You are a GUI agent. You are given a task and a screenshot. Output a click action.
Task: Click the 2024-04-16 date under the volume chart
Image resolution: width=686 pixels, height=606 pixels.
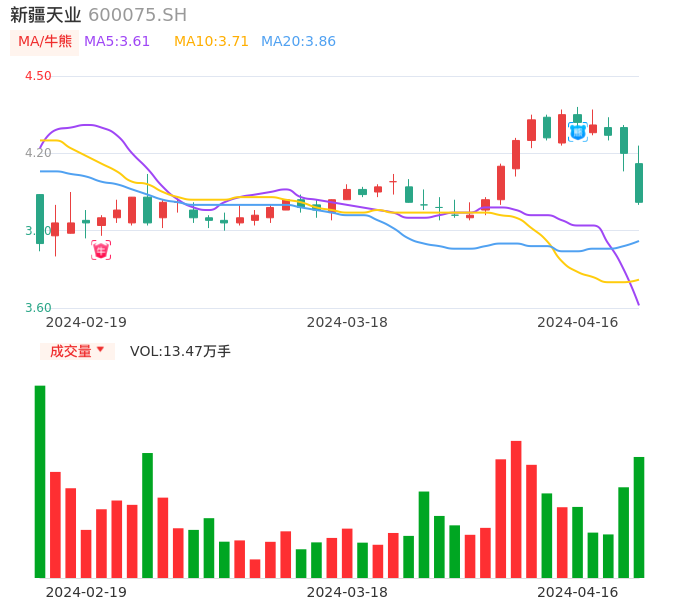(578, 592)
